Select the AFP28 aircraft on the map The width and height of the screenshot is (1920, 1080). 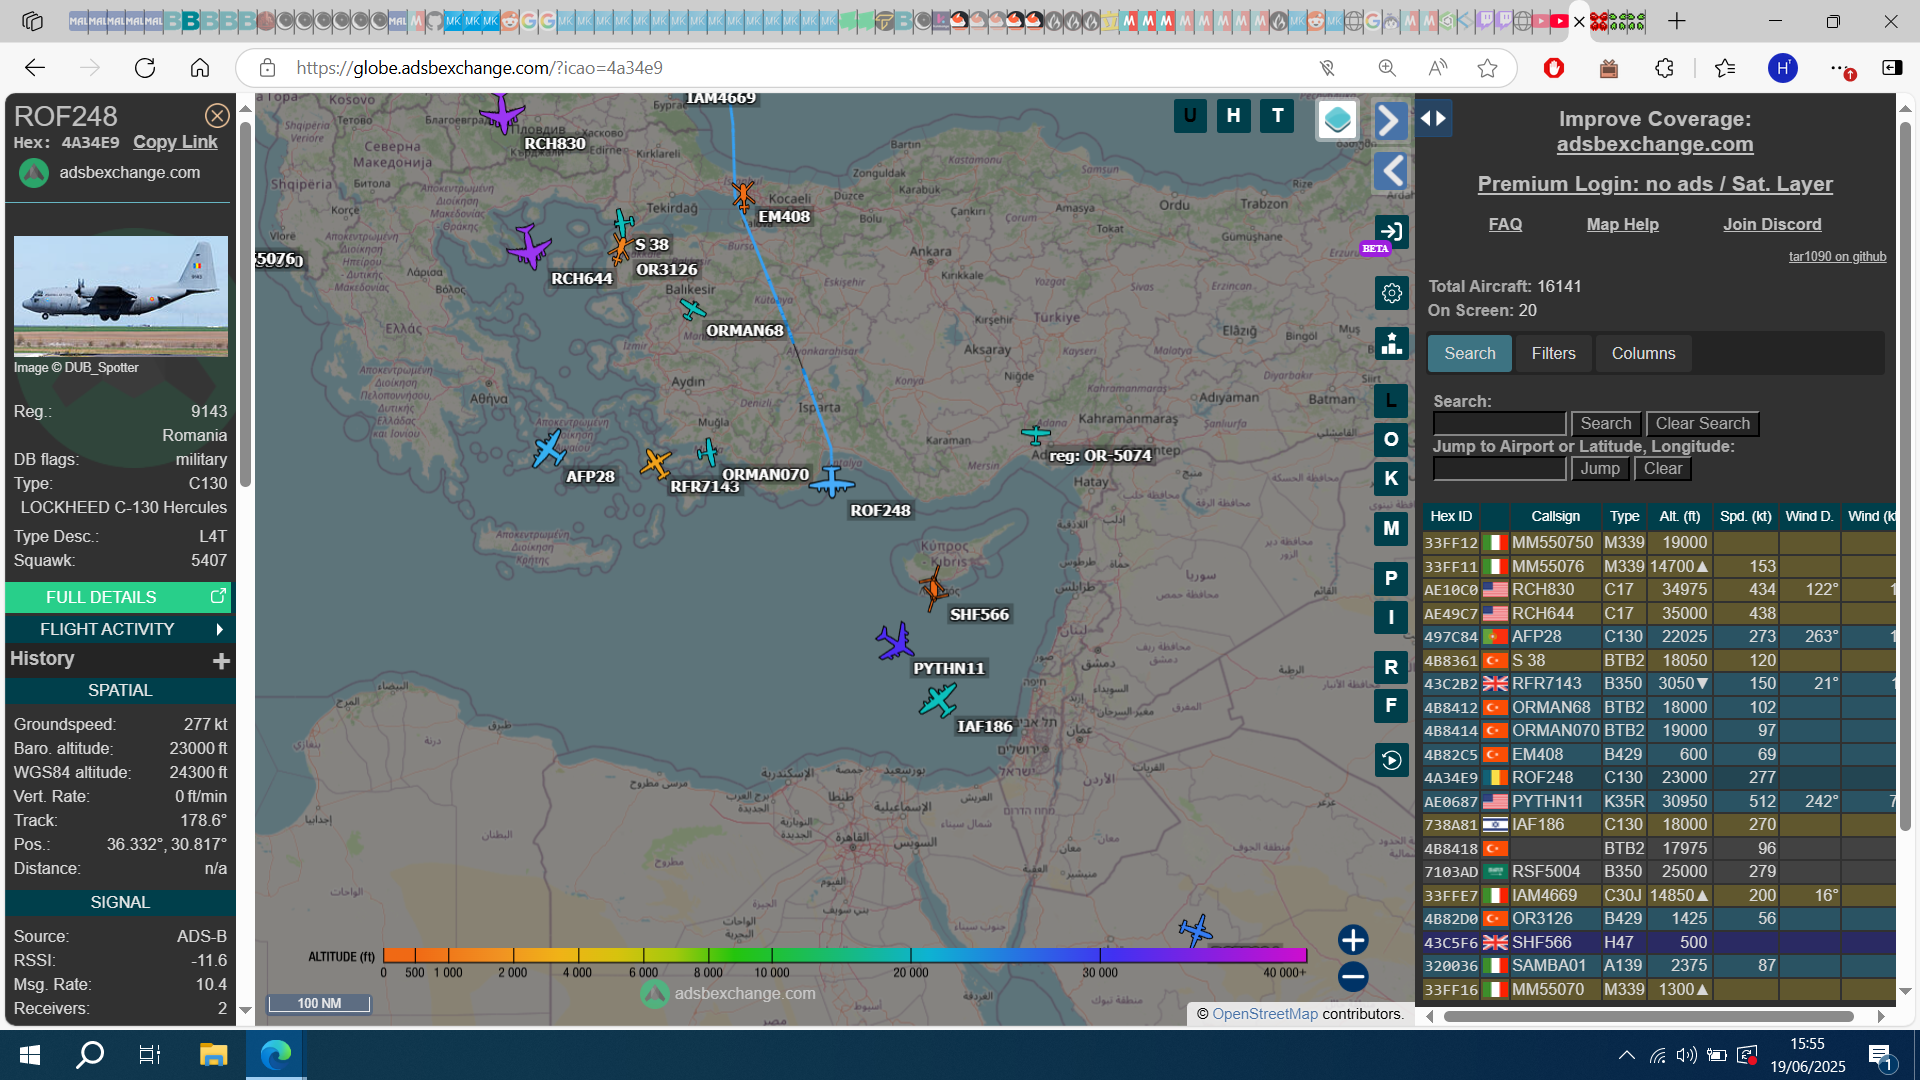click(548, 449)
